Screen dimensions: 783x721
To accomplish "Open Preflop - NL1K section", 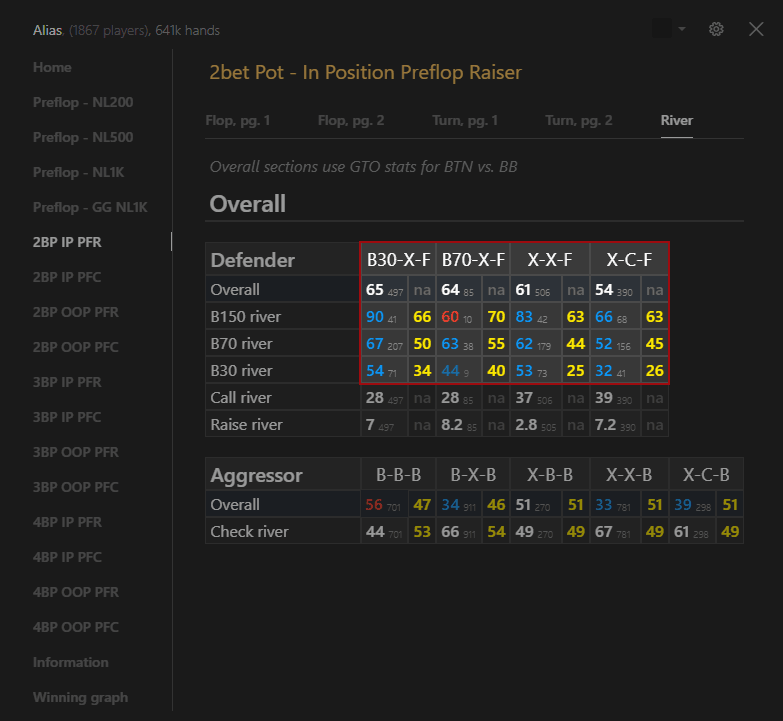I will coord(78,172).
